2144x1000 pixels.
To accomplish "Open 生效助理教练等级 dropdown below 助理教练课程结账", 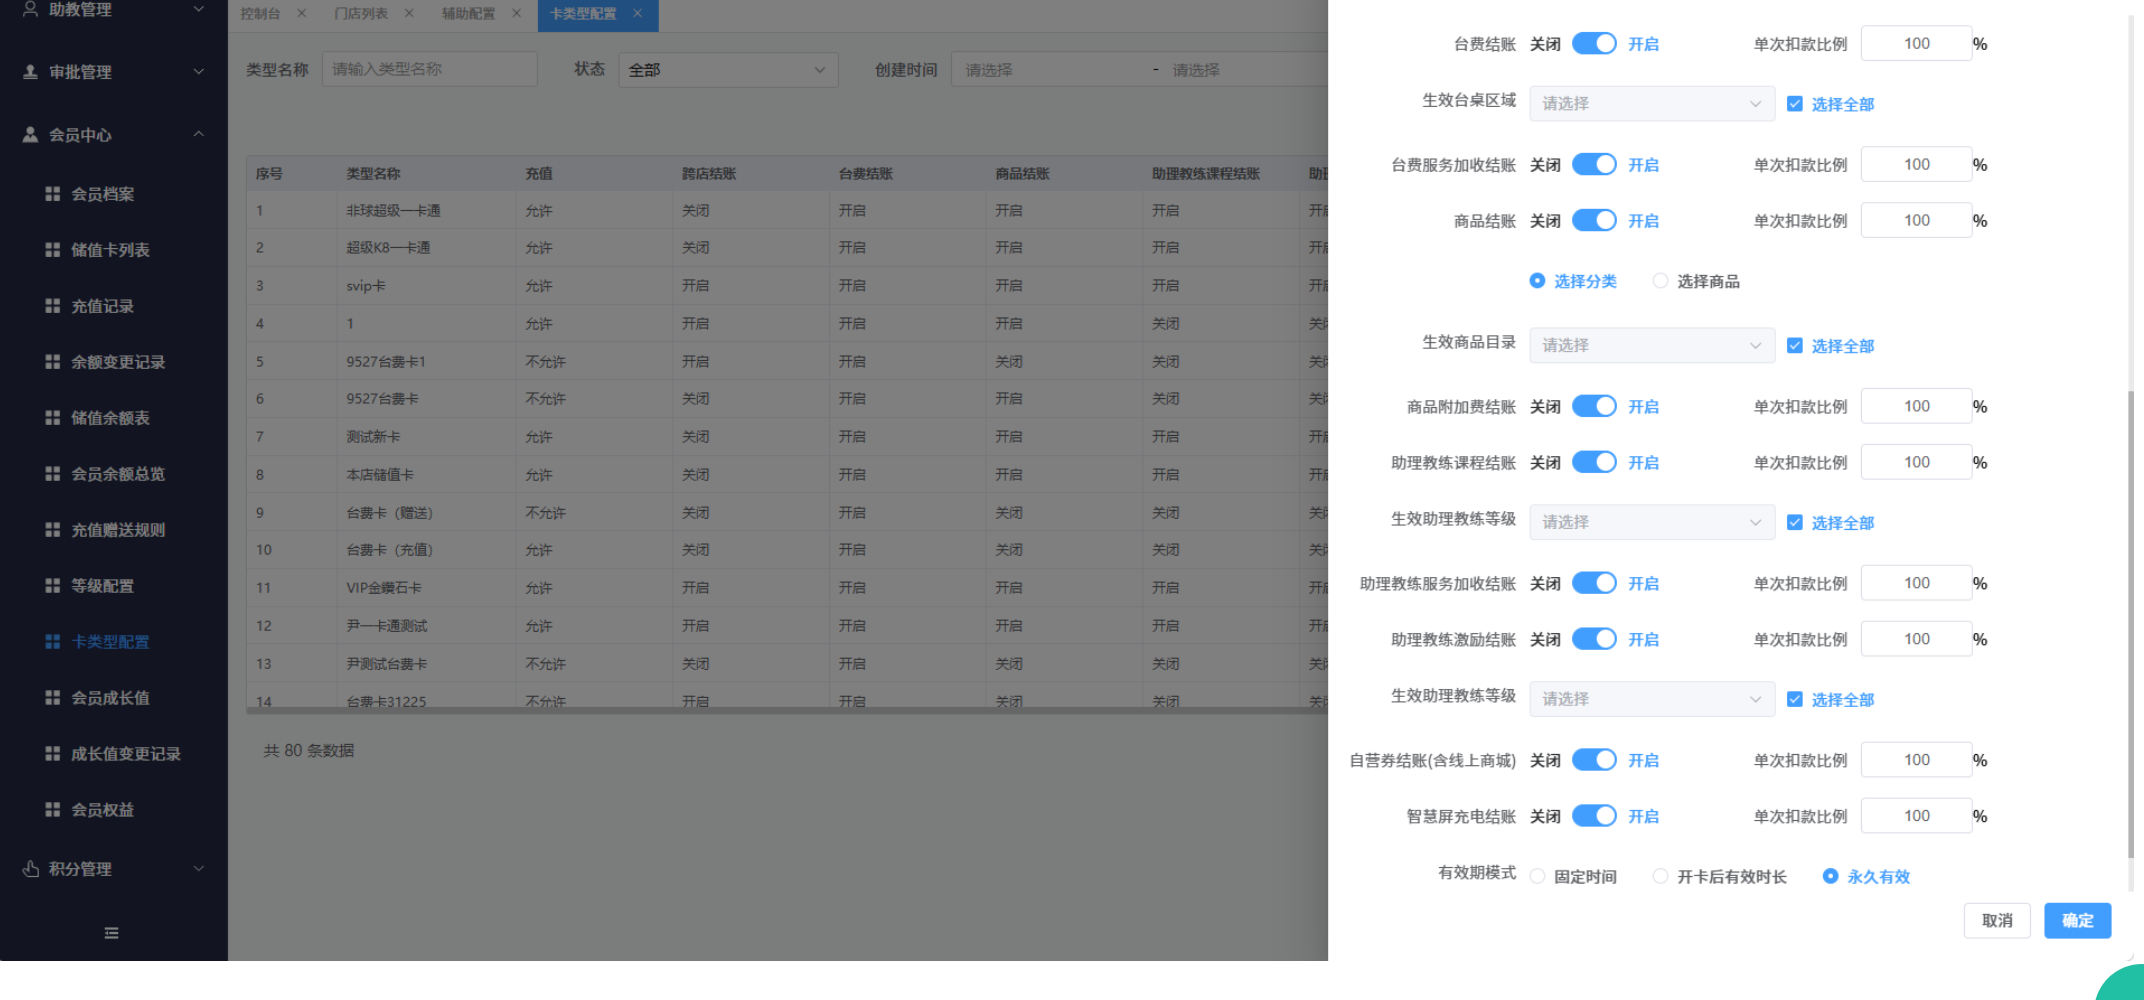I will tap(1652, 523).
